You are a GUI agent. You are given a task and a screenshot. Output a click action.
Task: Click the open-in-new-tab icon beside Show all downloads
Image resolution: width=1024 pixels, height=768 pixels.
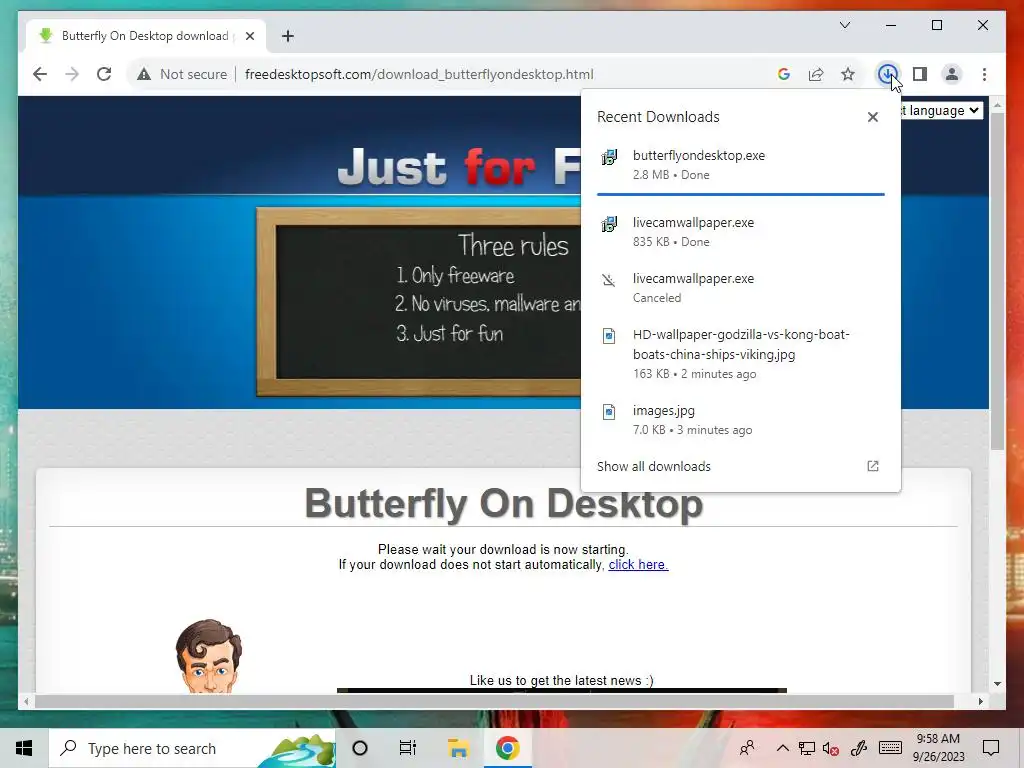click(872, 466)
